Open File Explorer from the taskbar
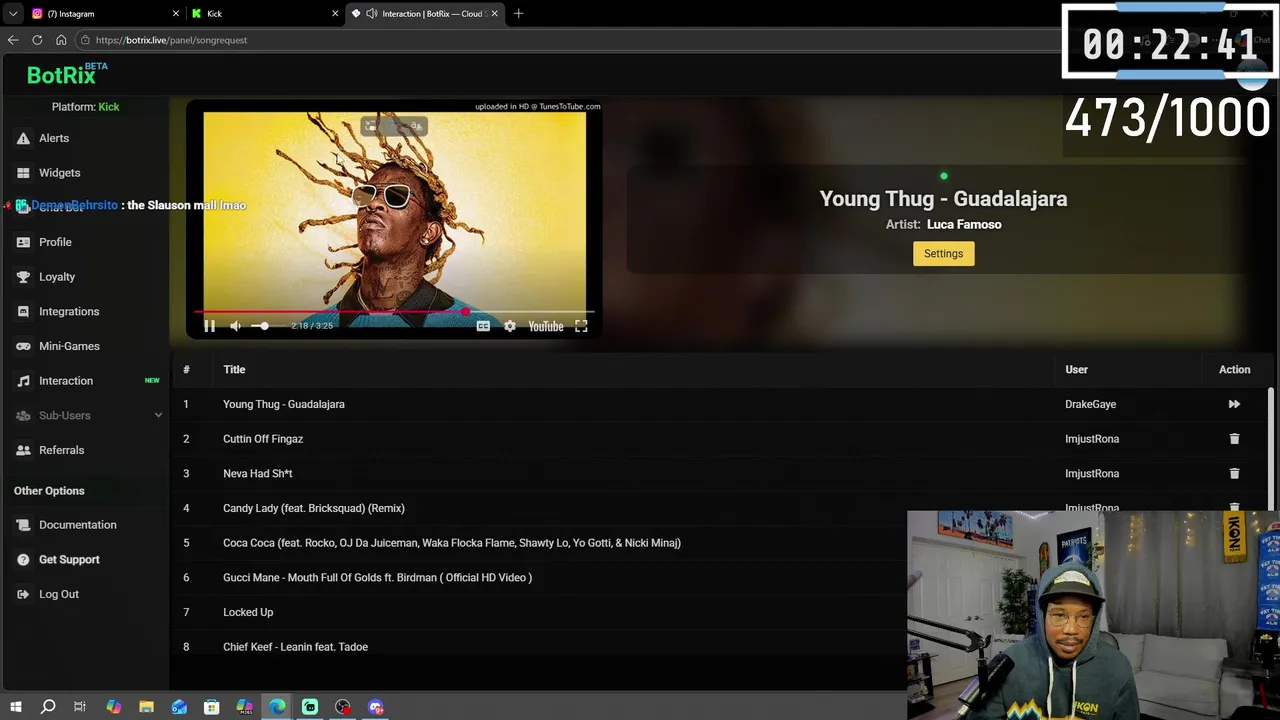The height and width of the screenshot is (720, 1280). pyautogui.click(x=146, y=707)
